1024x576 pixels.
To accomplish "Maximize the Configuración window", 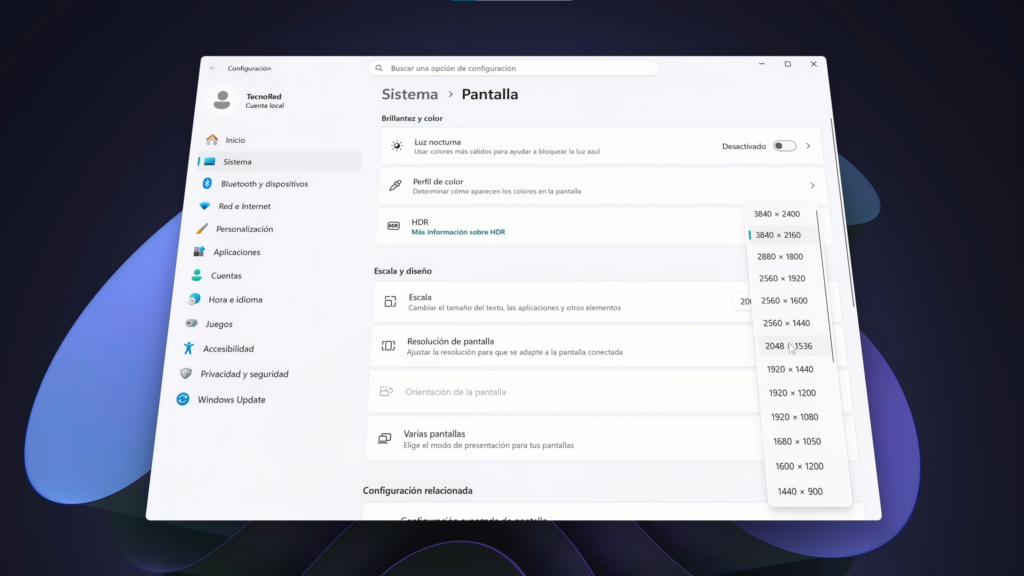I will coord(788,64).
